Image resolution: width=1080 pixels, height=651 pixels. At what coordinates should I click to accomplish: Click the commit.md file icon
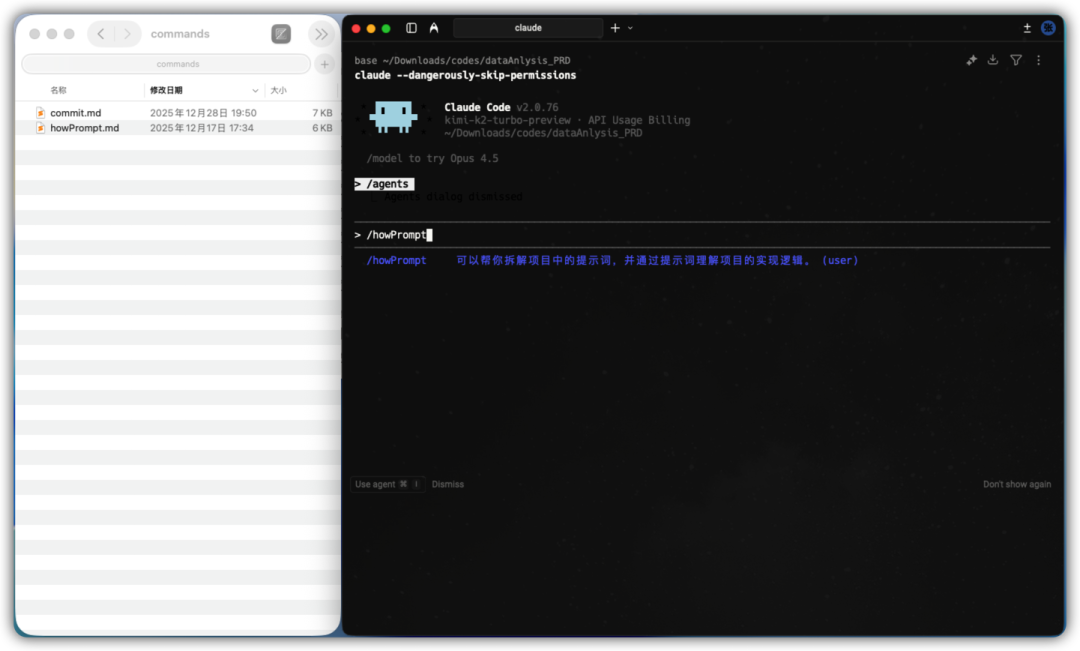pos(41,113)
